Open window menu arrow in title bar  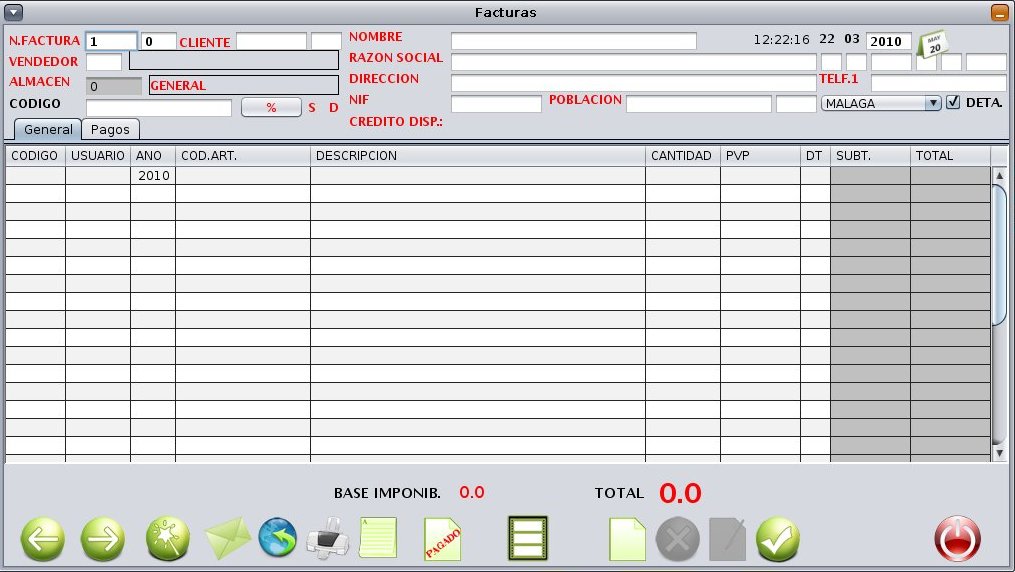[x=13, y=12]
